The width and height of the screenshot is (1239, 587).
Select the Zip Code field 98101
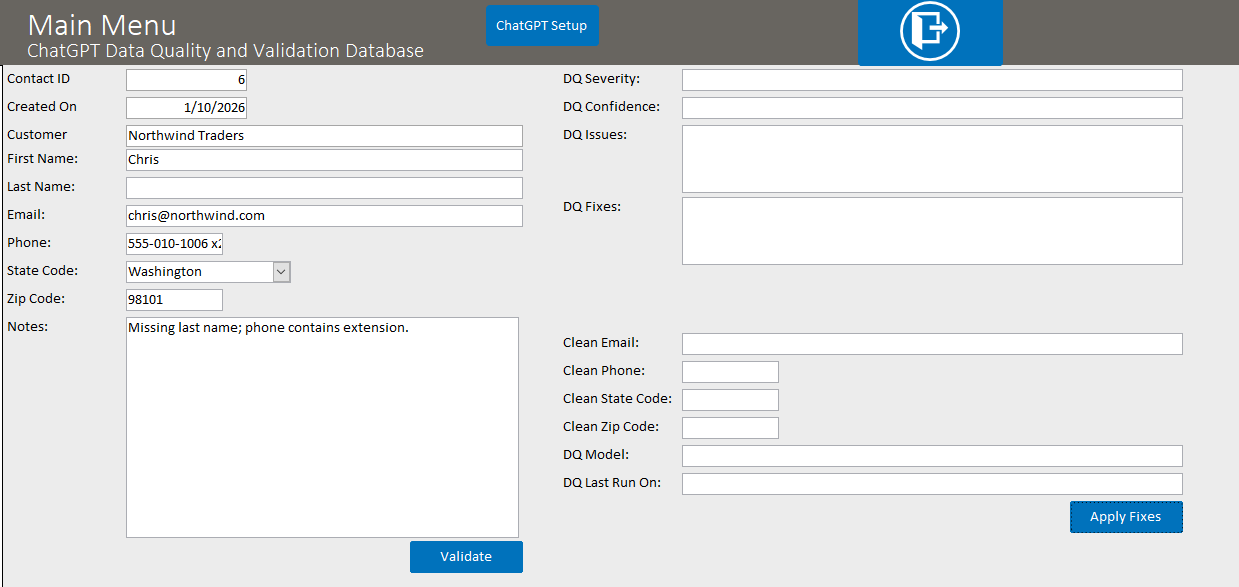174,300
